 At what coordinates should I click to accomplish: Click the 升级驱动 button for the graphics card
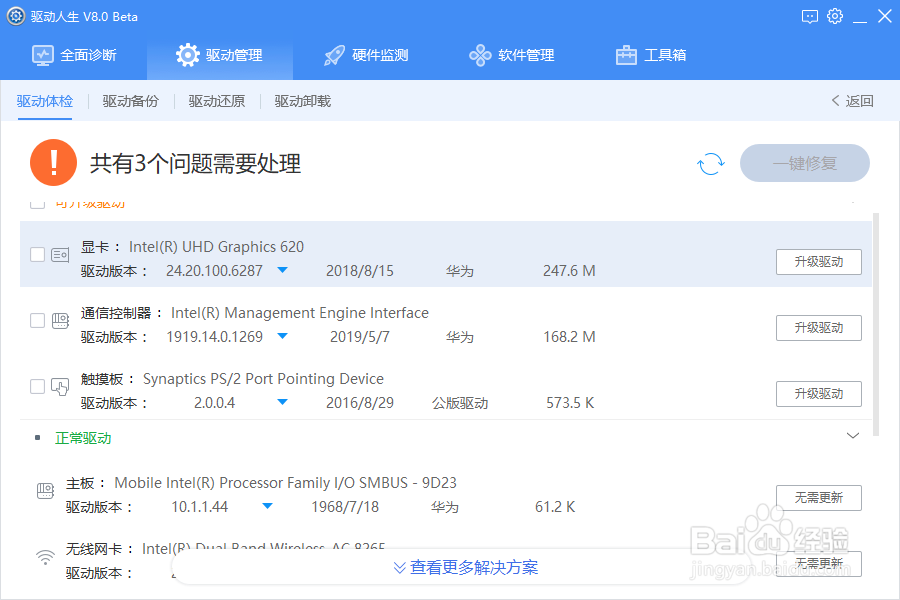click(819, 261)
